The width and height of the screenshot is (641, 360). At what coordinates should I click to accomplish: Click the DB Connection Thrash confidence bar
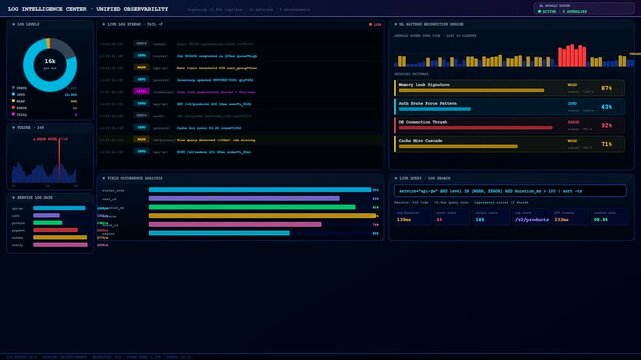(475, 128)
